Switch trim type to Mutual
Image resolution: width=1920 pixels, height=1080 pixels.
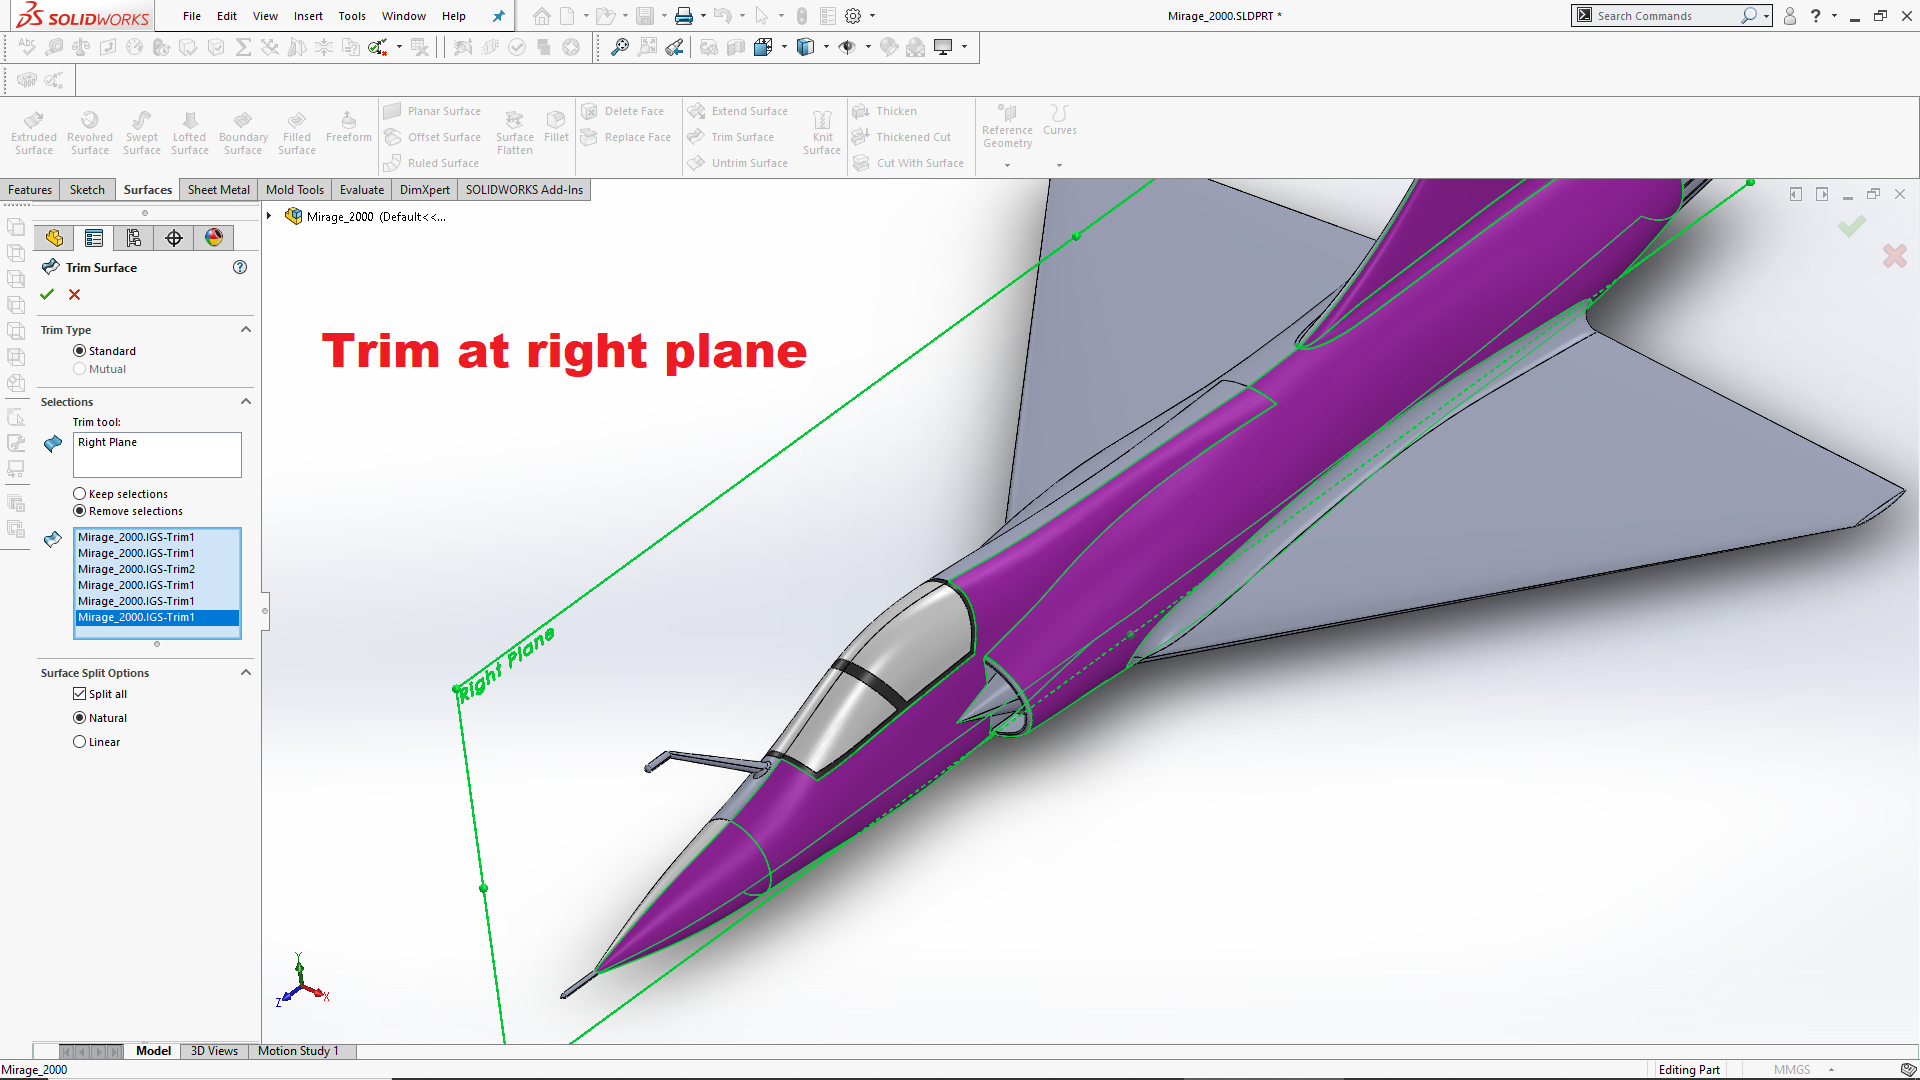click(x=79, y=368)
